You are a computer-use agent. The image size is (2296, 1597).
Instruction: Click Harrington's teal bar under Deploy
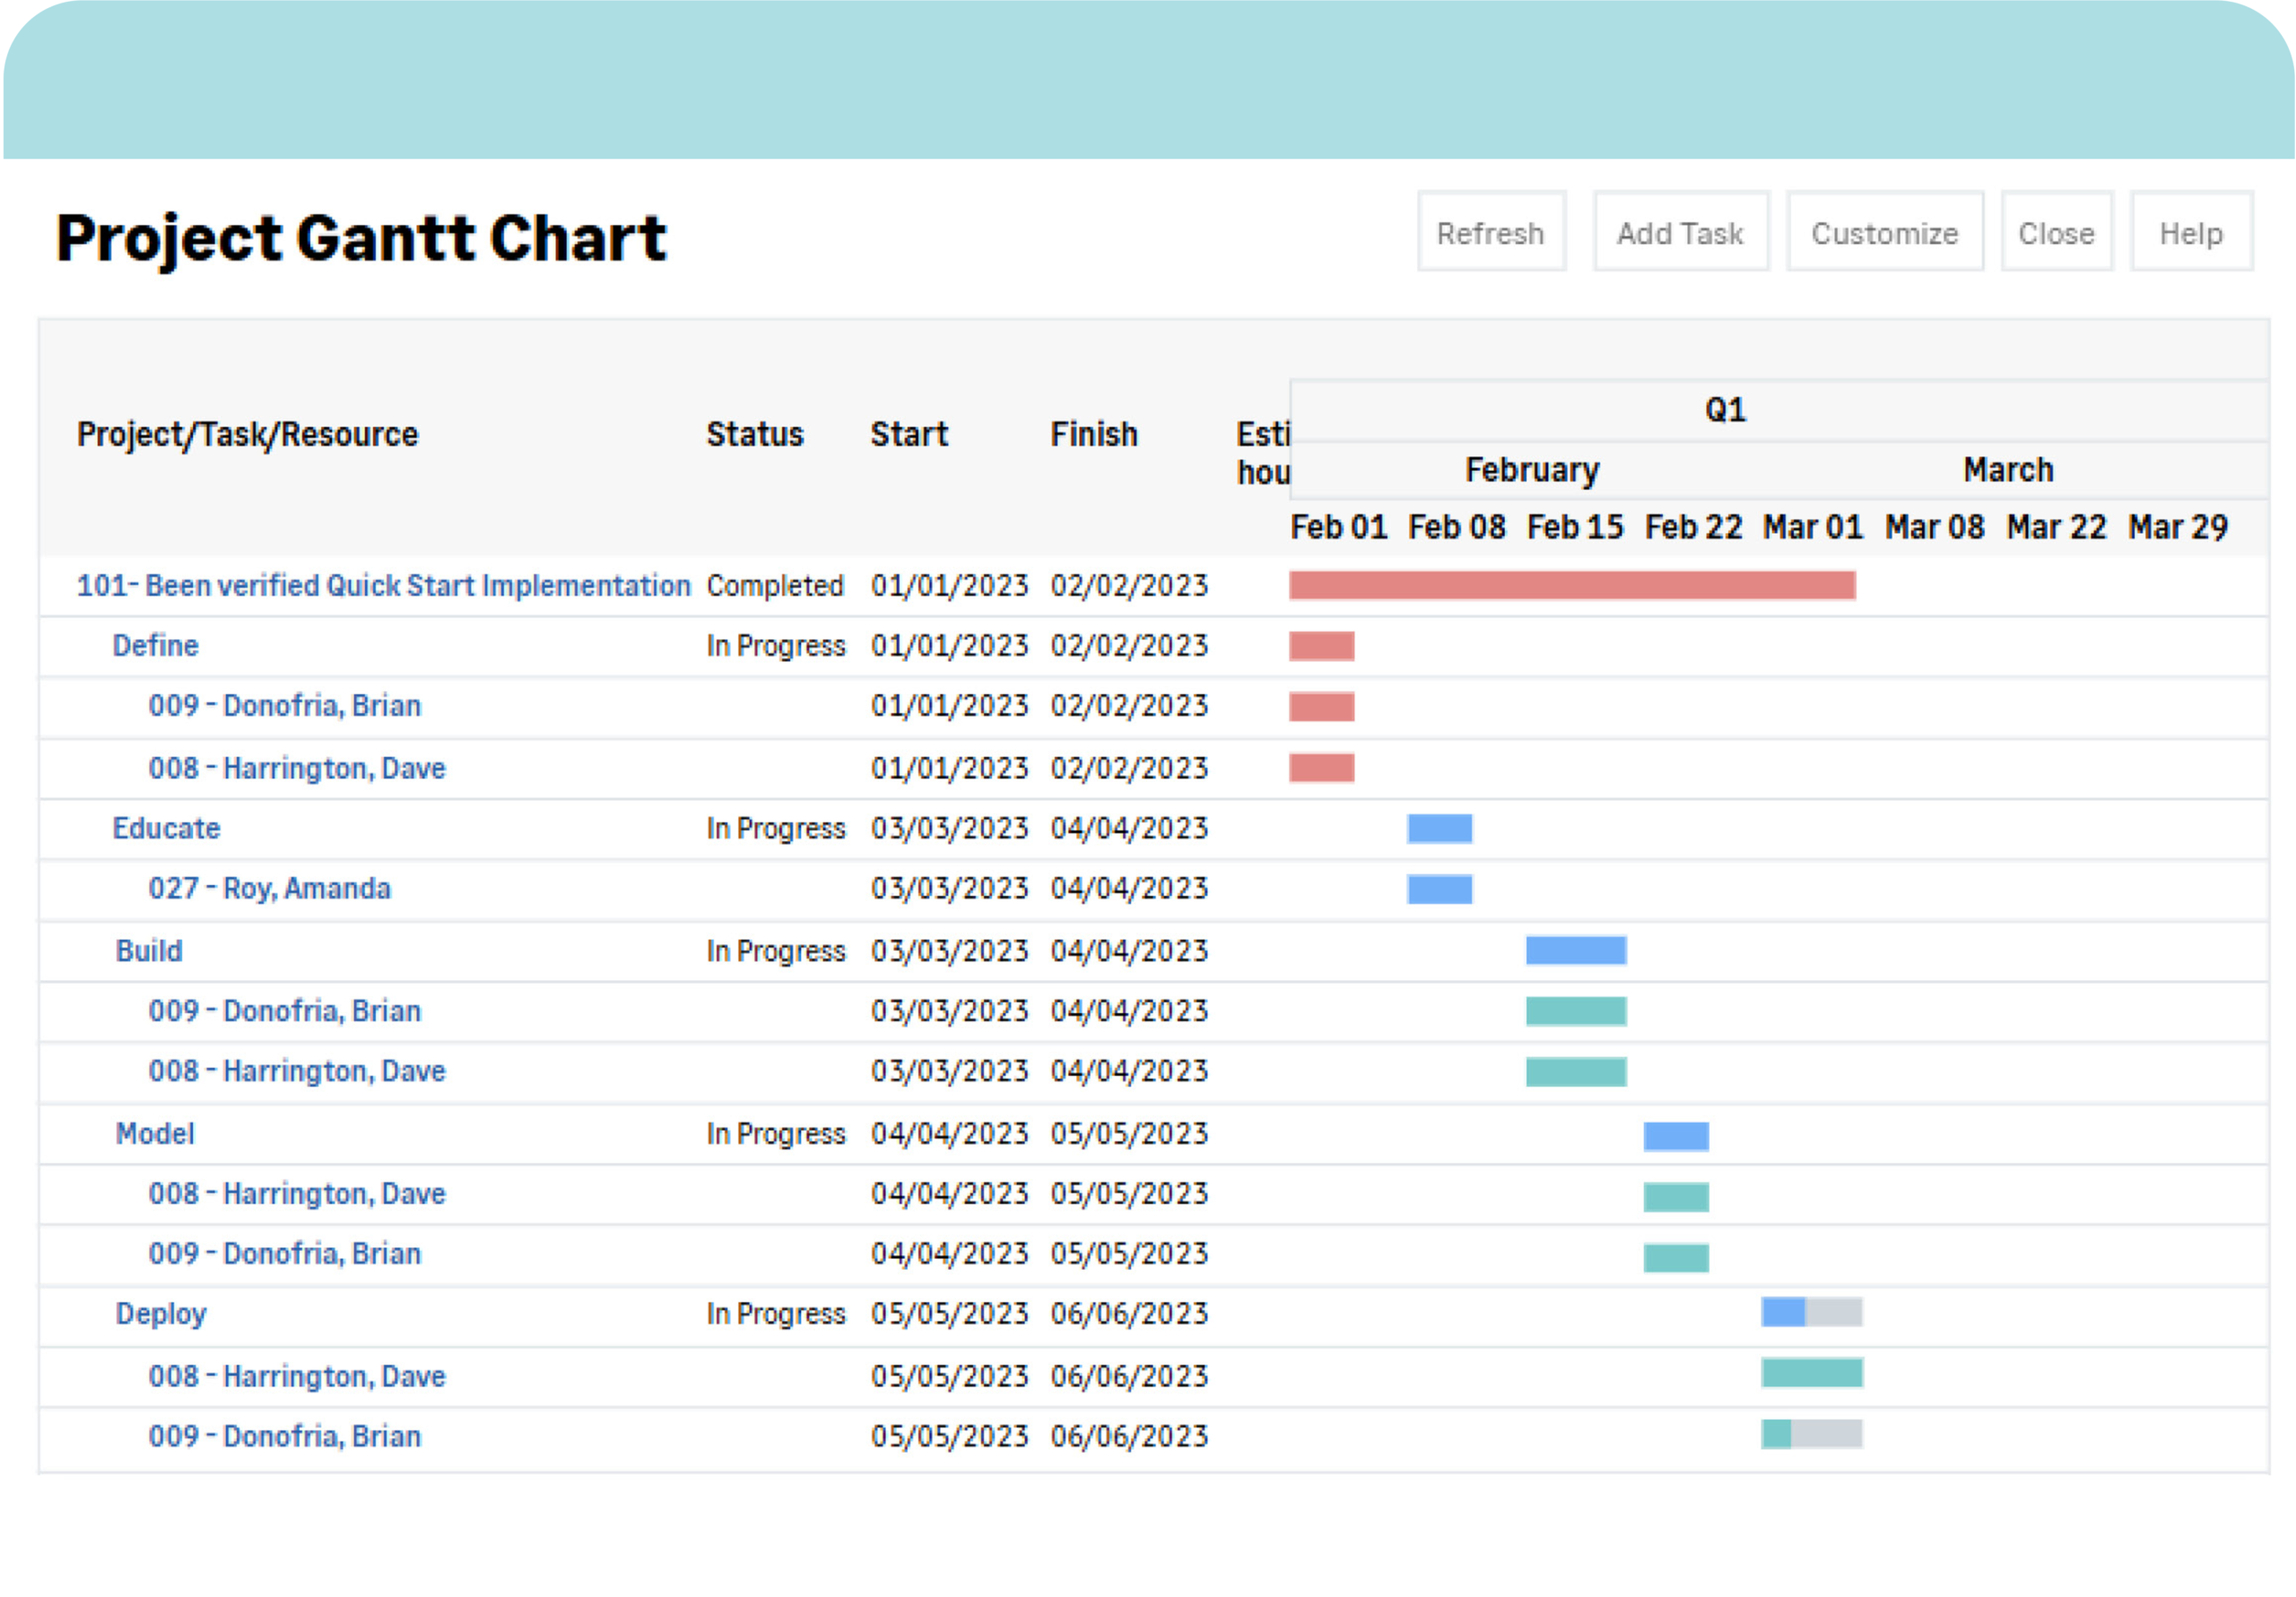(1812, 1373)
